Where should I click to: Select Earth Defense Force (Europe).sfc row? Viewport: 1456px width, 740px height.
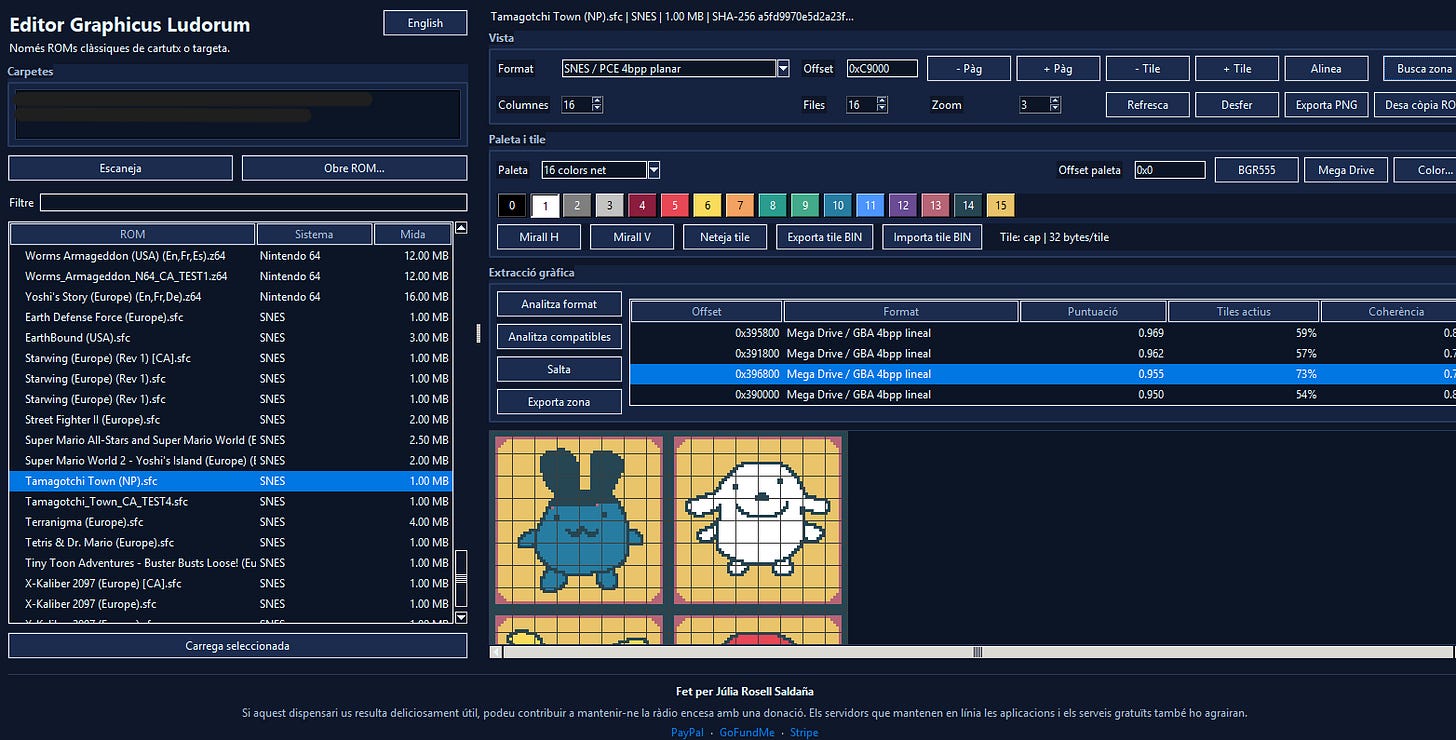pos(231,317)
